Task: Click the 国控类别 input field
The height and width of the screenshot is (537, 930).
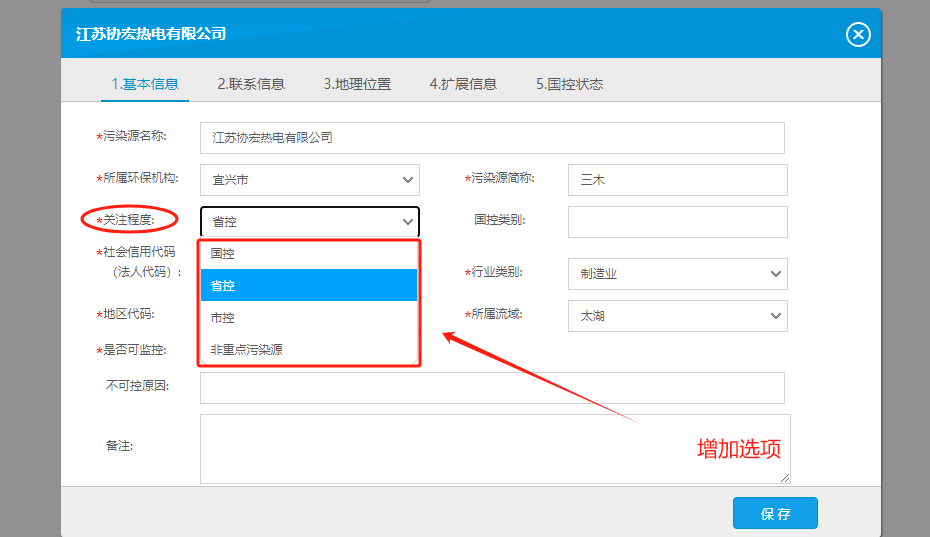Action: pyautogui.click(x=677, y=222)
